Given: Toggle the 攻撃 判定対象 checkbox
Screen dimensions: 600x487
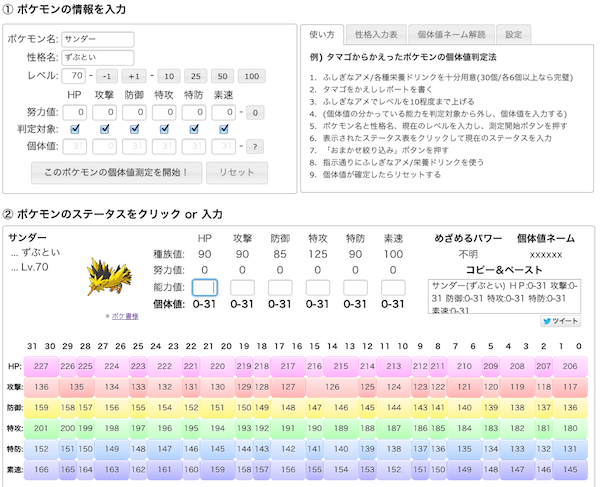Looking at the screenshot, I should click(x=104, y=129).
